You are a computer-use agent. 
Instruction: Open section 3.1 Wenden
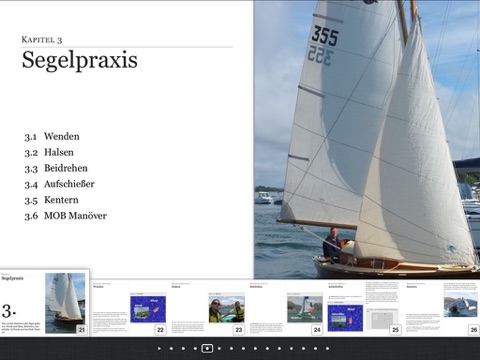click(x=52, y=137)
